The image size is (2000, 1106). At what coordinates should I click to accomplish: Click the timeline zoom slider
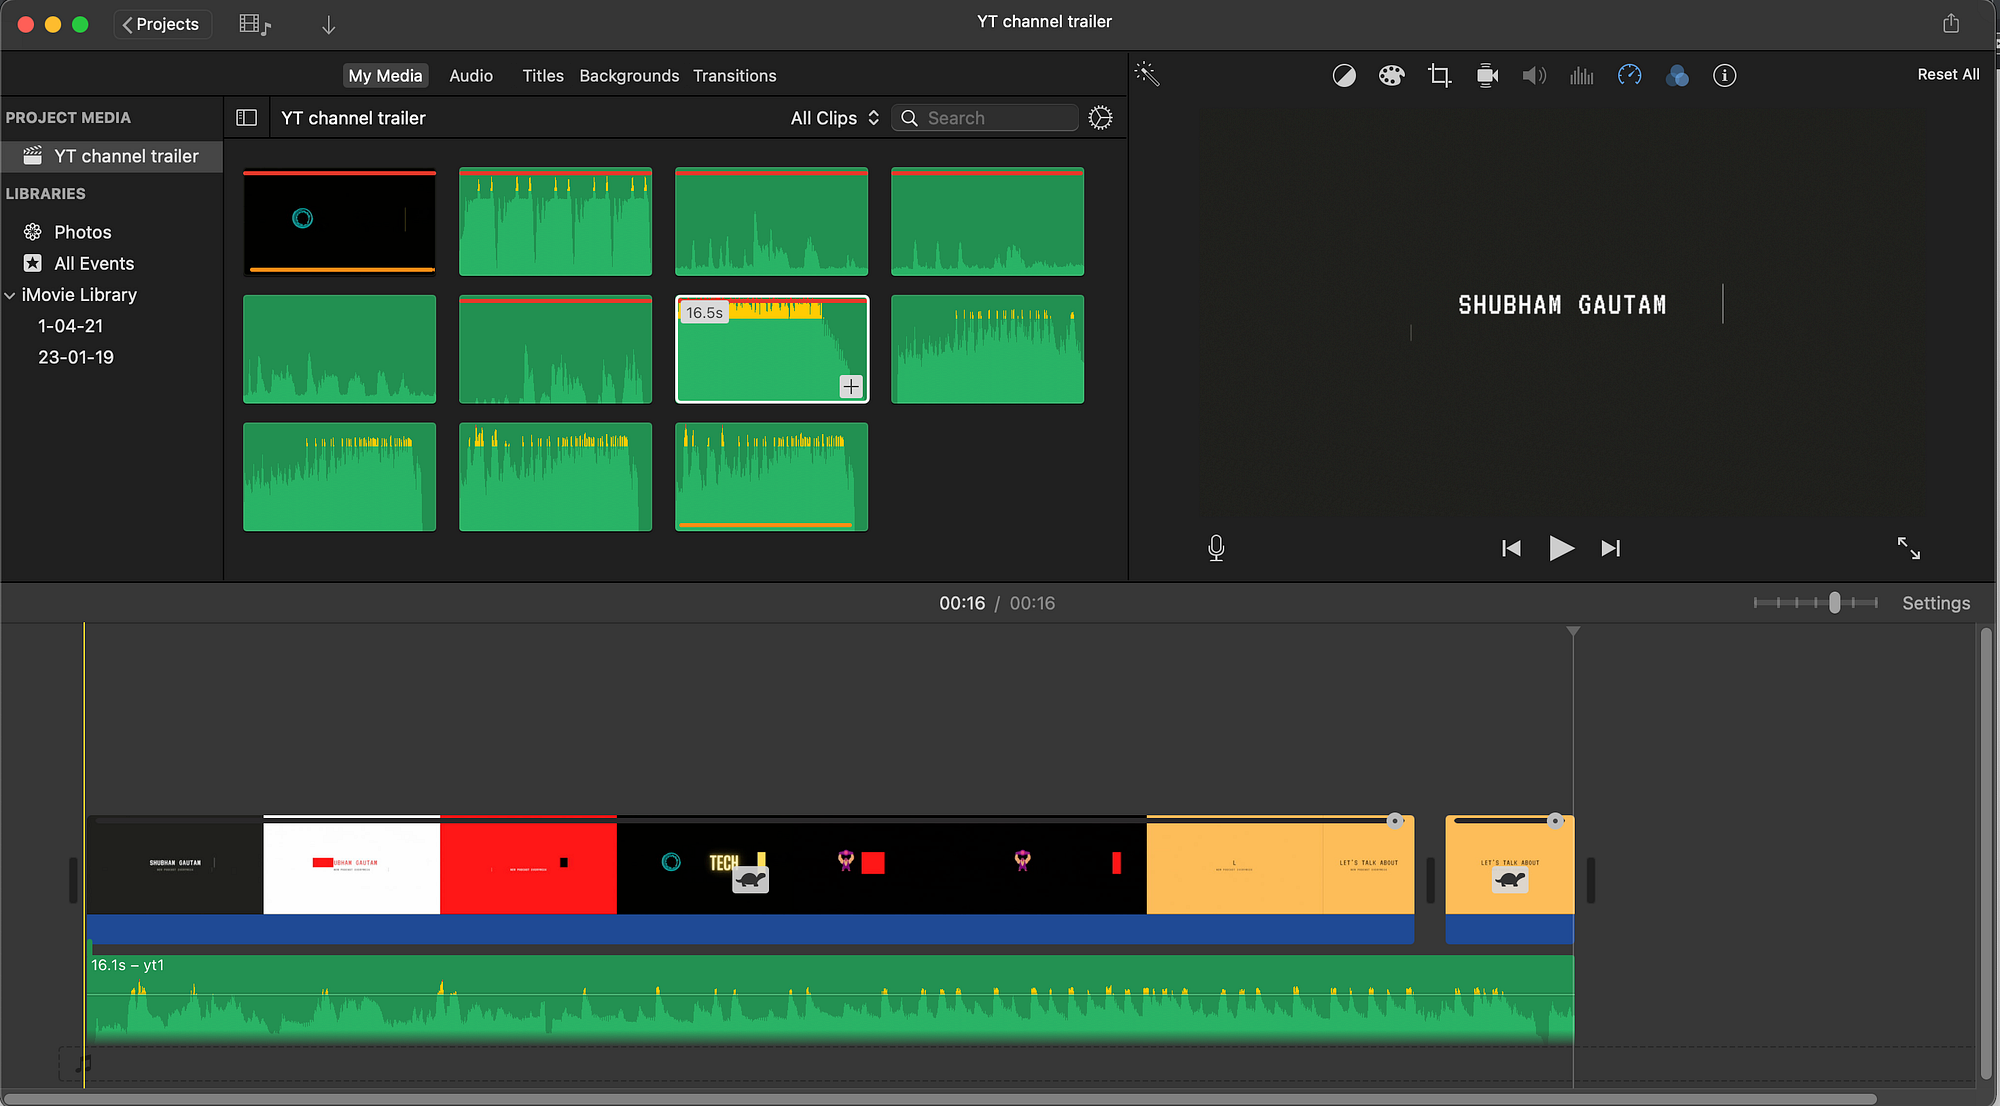pyautogui.click(x=1834, y=603)
